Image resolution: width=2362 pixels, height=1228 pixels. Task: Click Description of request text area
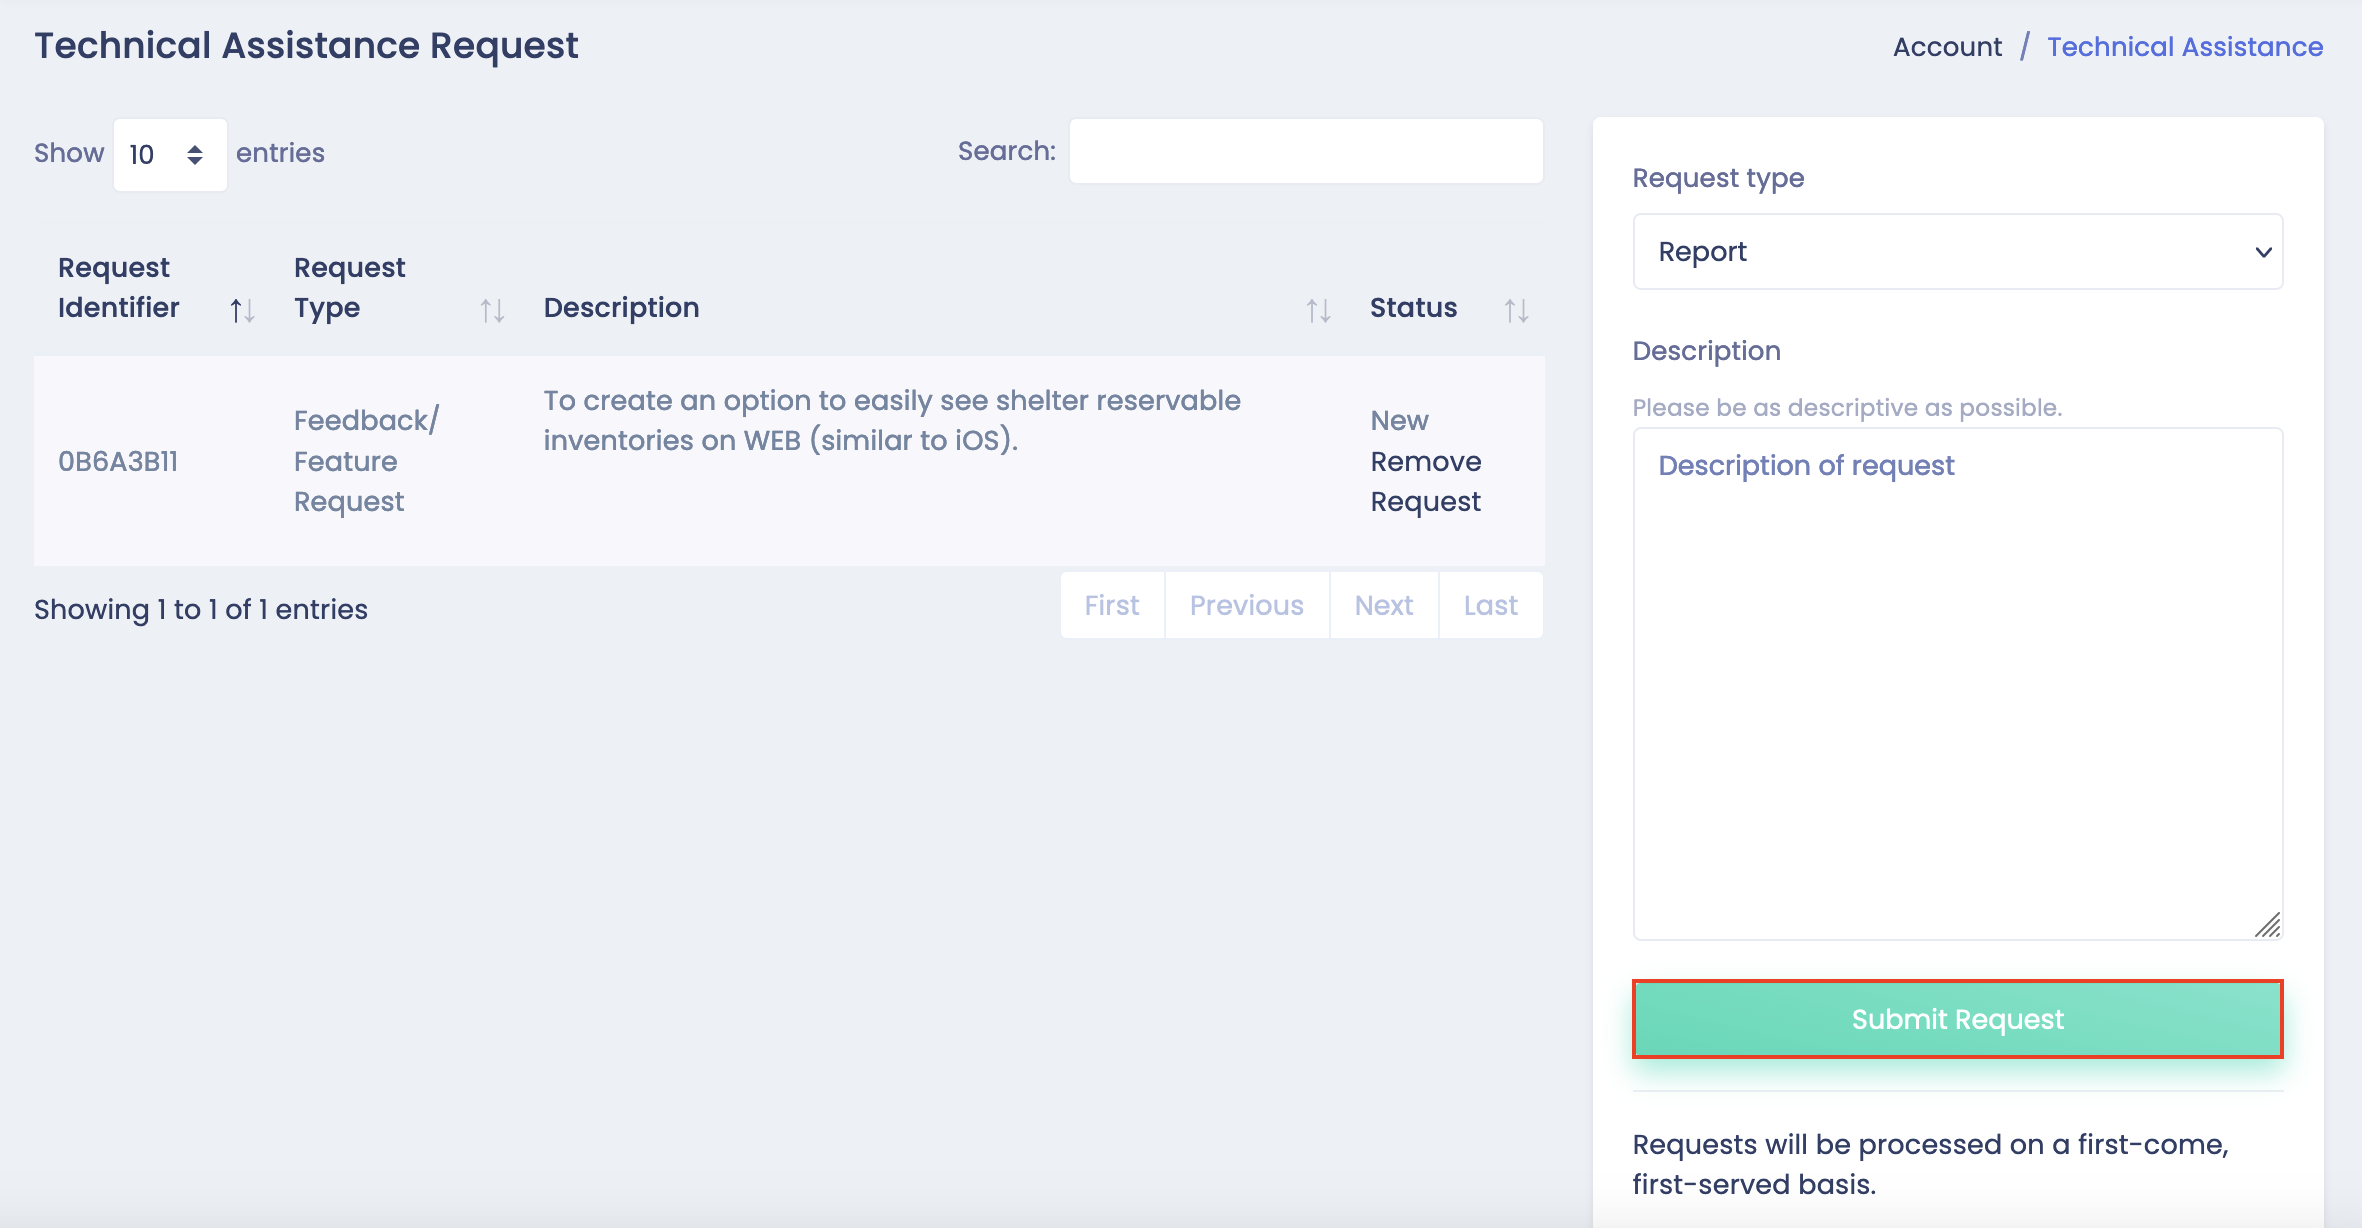pos(1957,684)
